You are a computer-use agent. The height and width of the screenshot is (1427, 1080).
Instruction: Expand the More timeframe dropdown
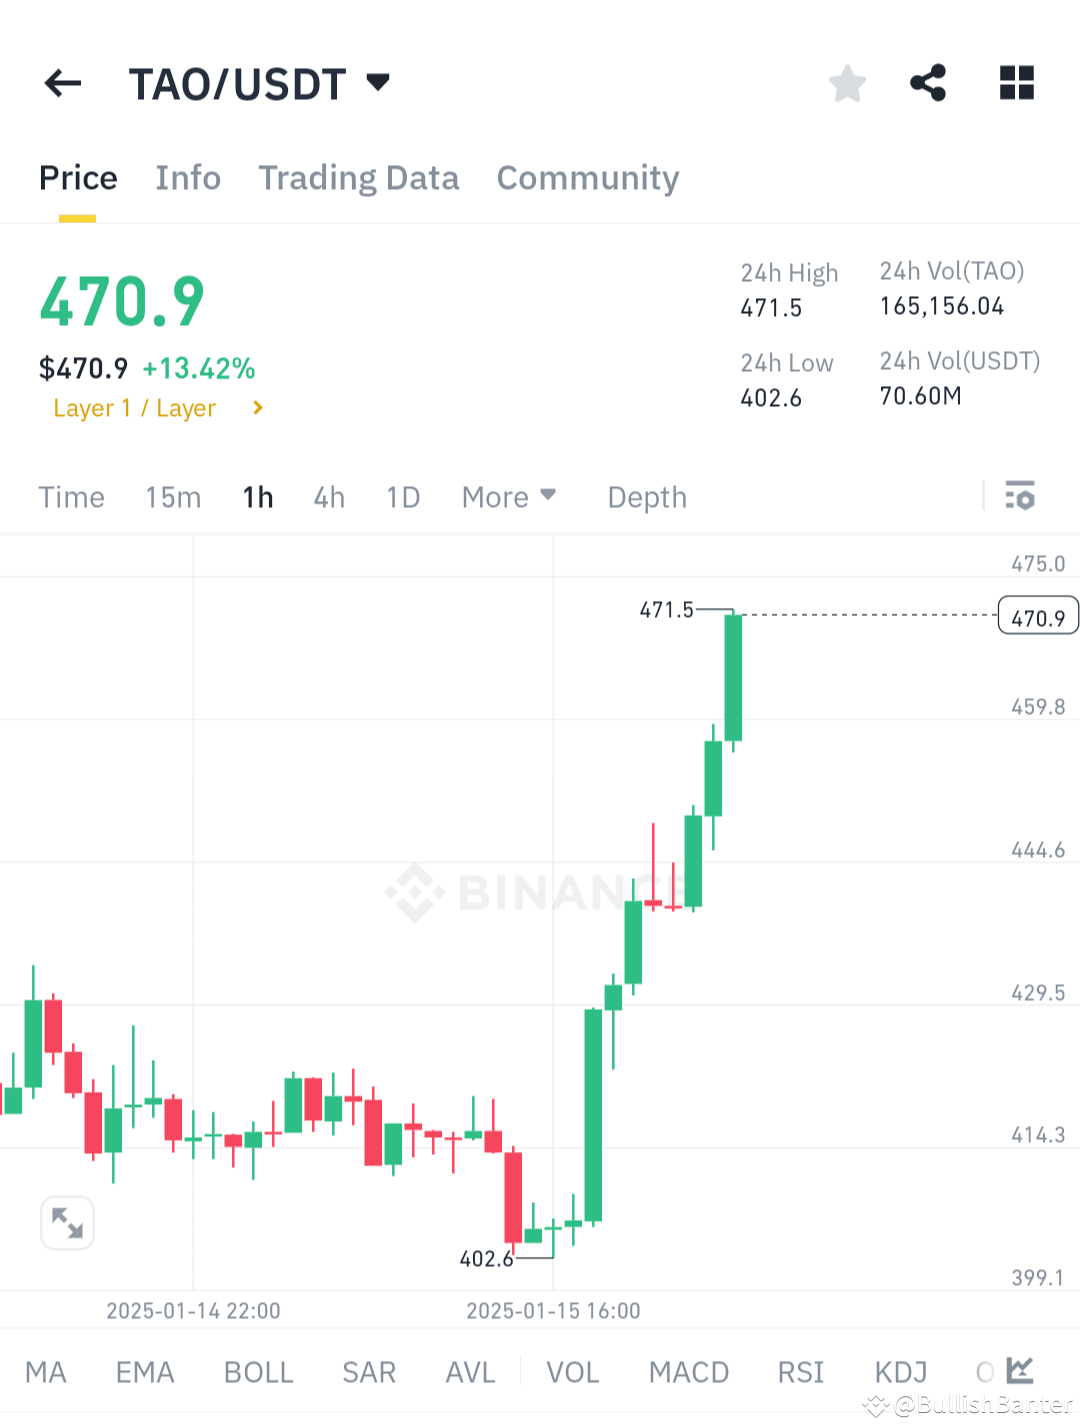click(x=509, y=496)
